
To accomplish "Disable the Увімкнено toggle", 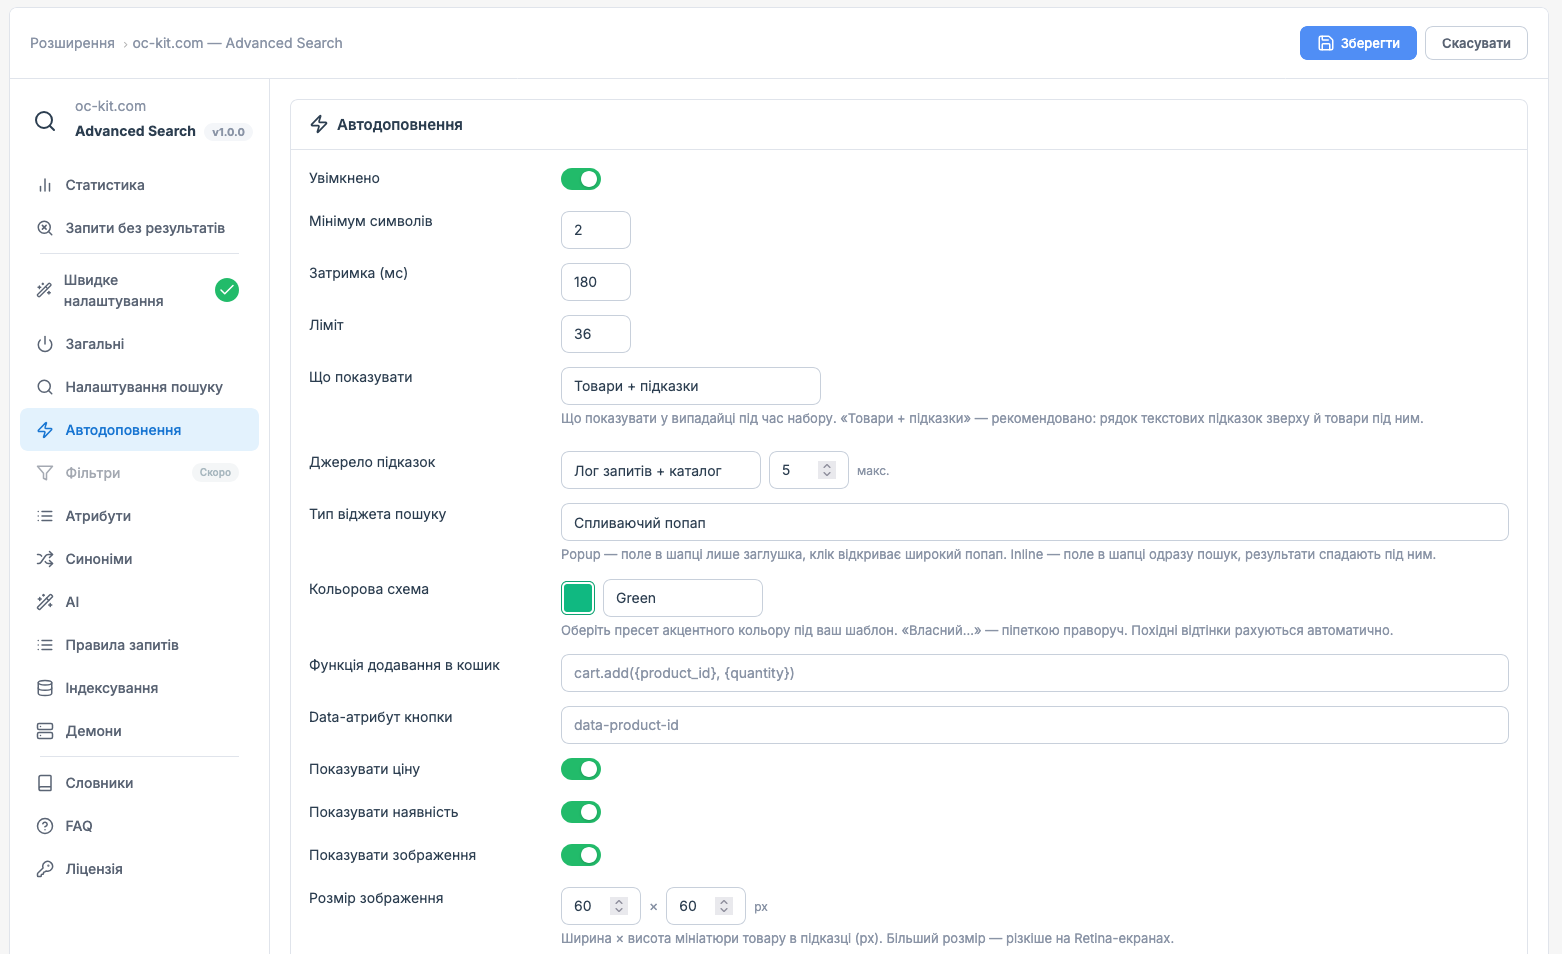I will click(x=581, y=179).
